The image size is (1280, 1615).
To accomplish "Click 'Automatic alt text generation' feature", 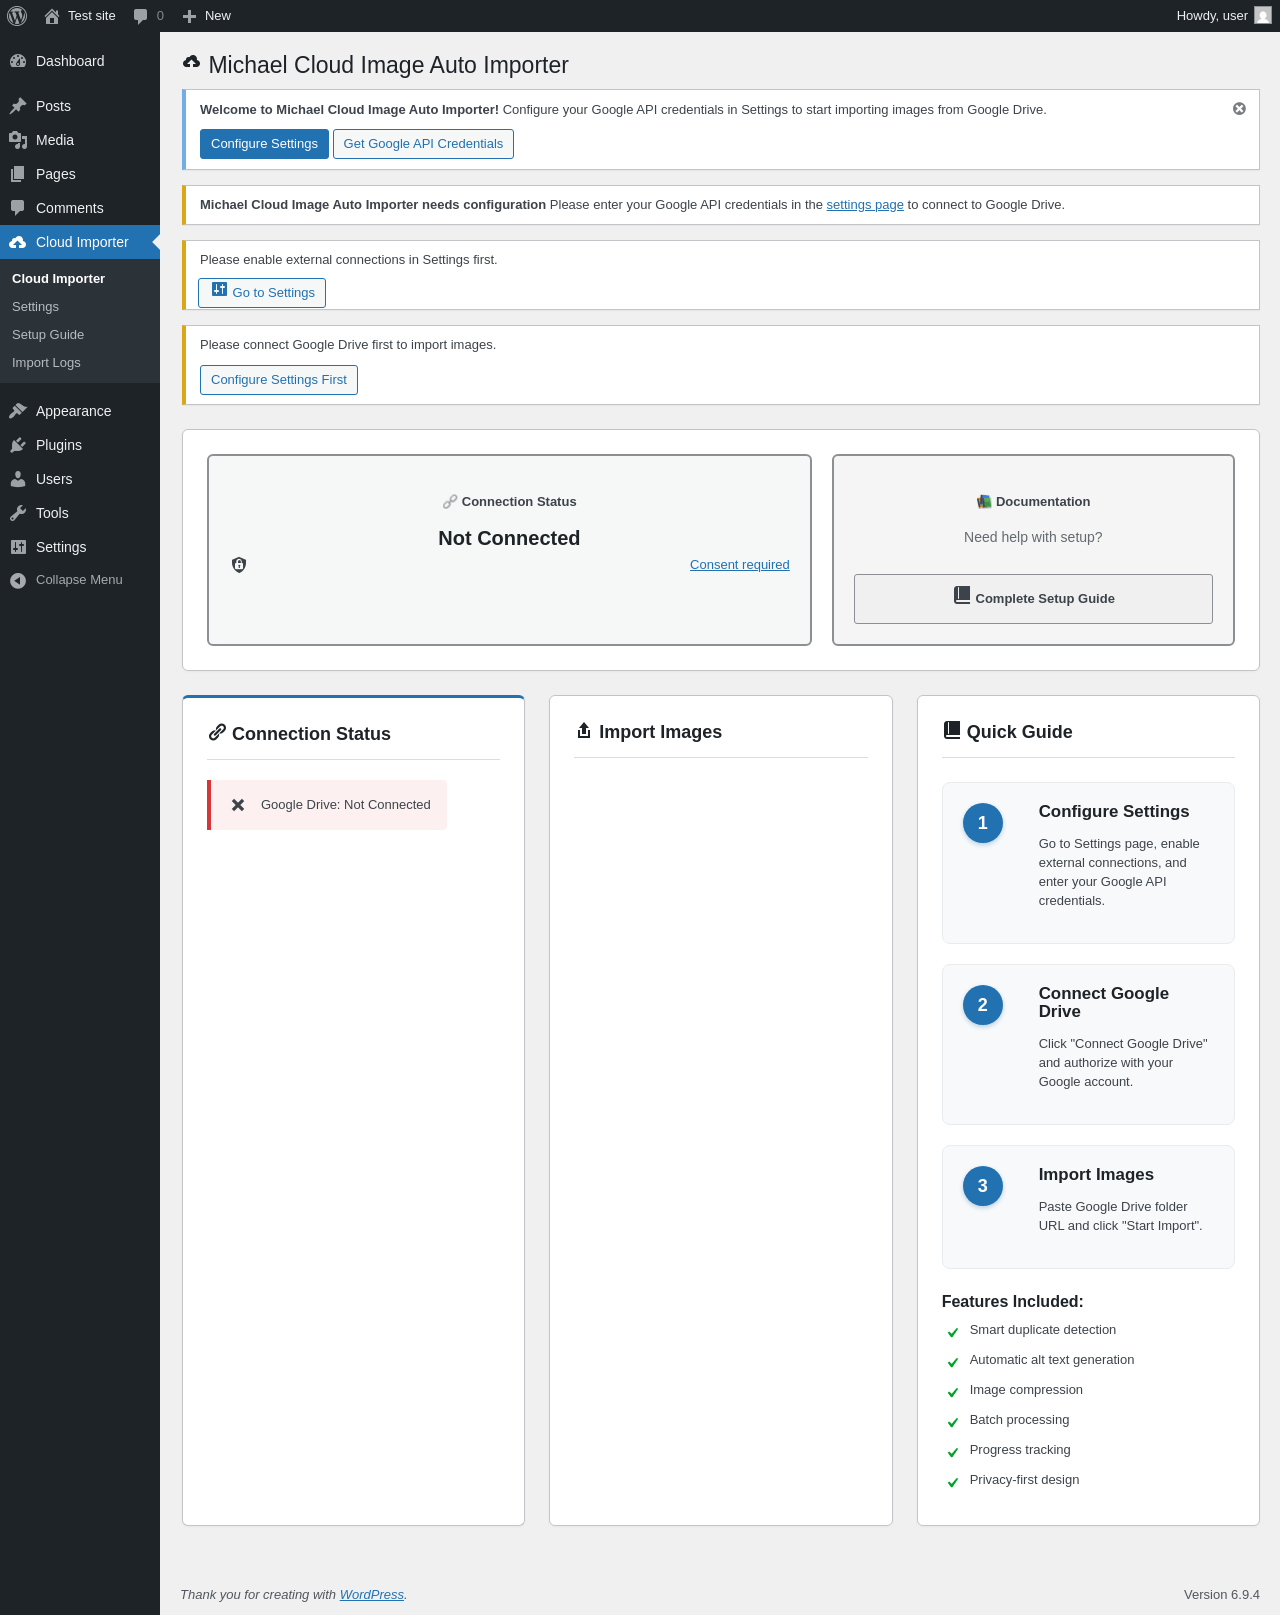I will [x=1052, y=1360].
